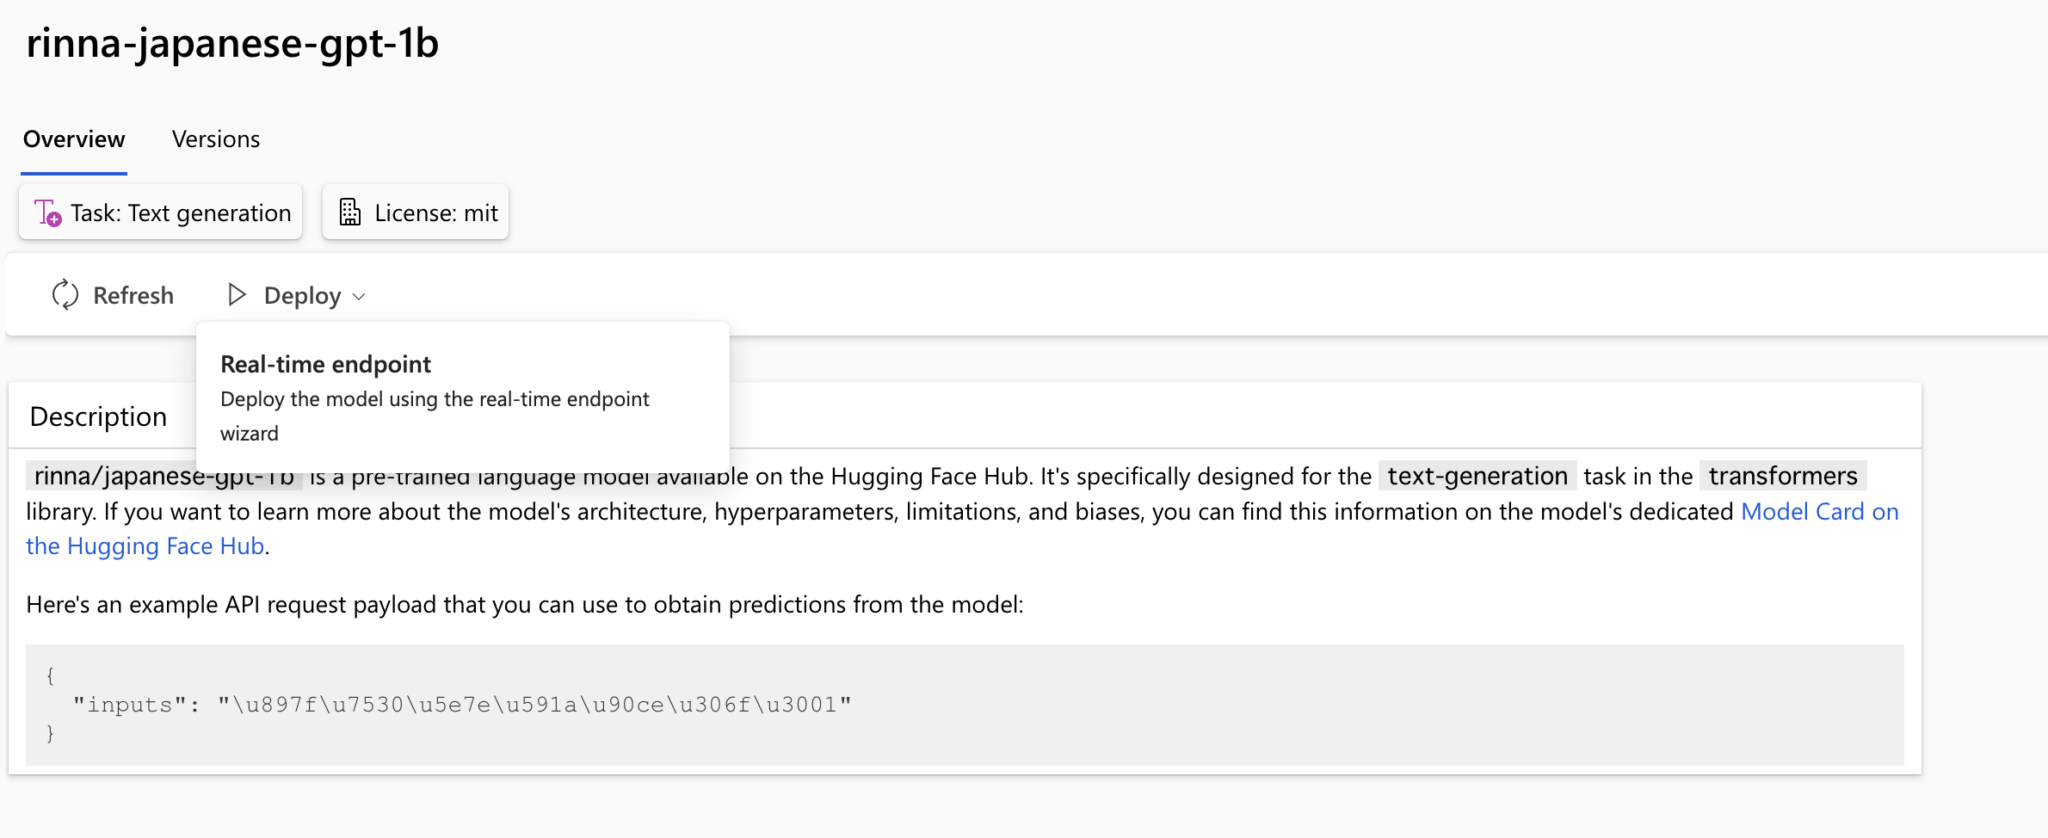The image size is (2048, 838).
Task: Click the transformers inline code tag
Action: click(x=1782, y=476)
